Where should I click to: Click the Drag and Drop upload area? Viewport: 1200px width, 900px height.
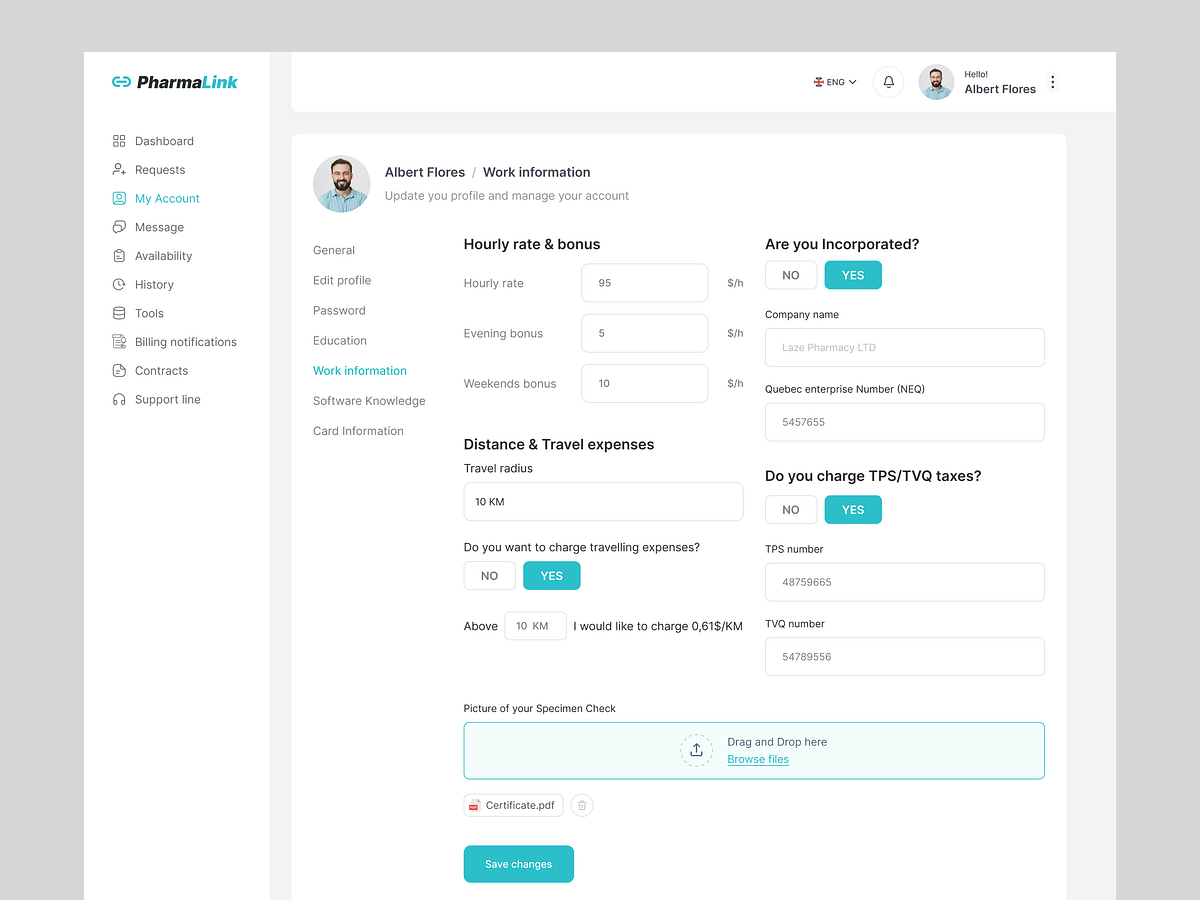click(754, 751)
